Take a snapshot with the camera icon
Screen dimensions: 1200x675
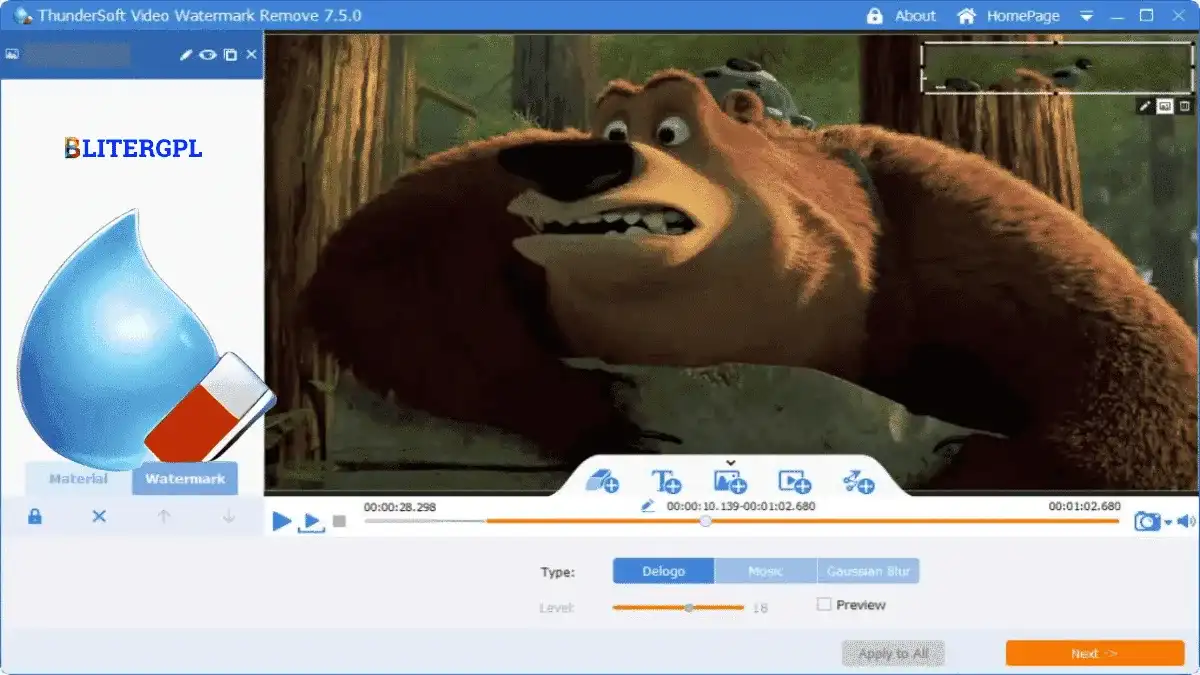tap(1147, 521)
